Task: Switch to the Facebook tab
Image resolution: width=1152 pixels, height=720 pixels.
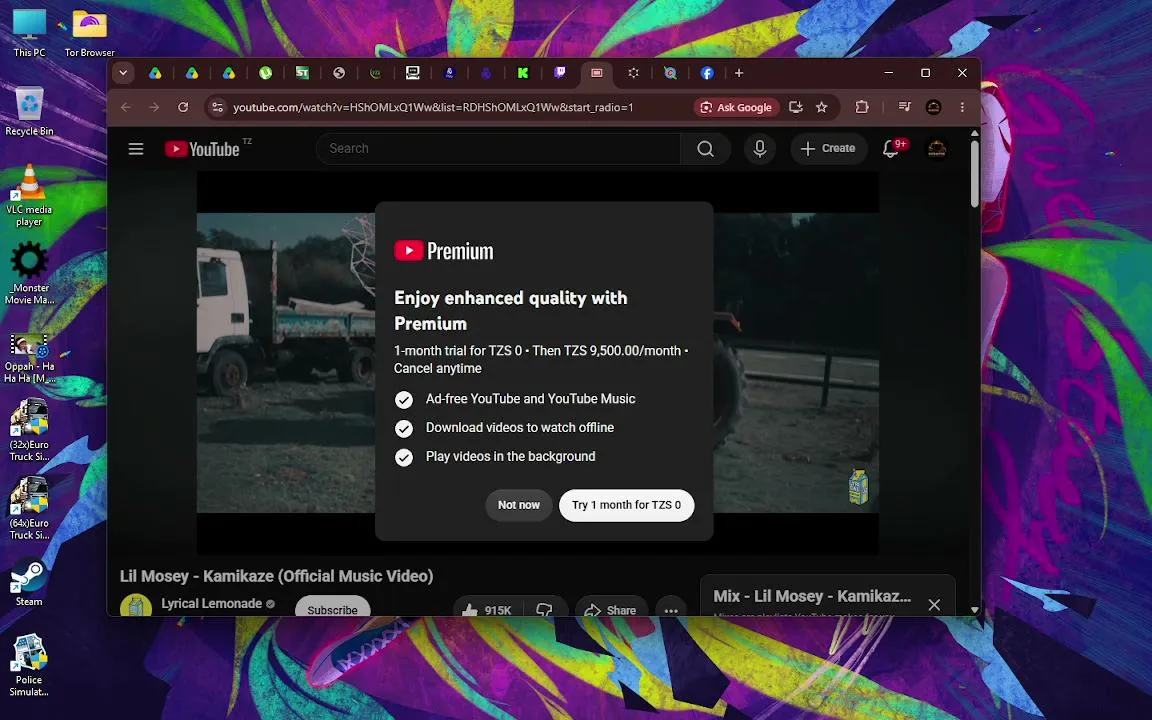Action: click(x=707, y=73)
